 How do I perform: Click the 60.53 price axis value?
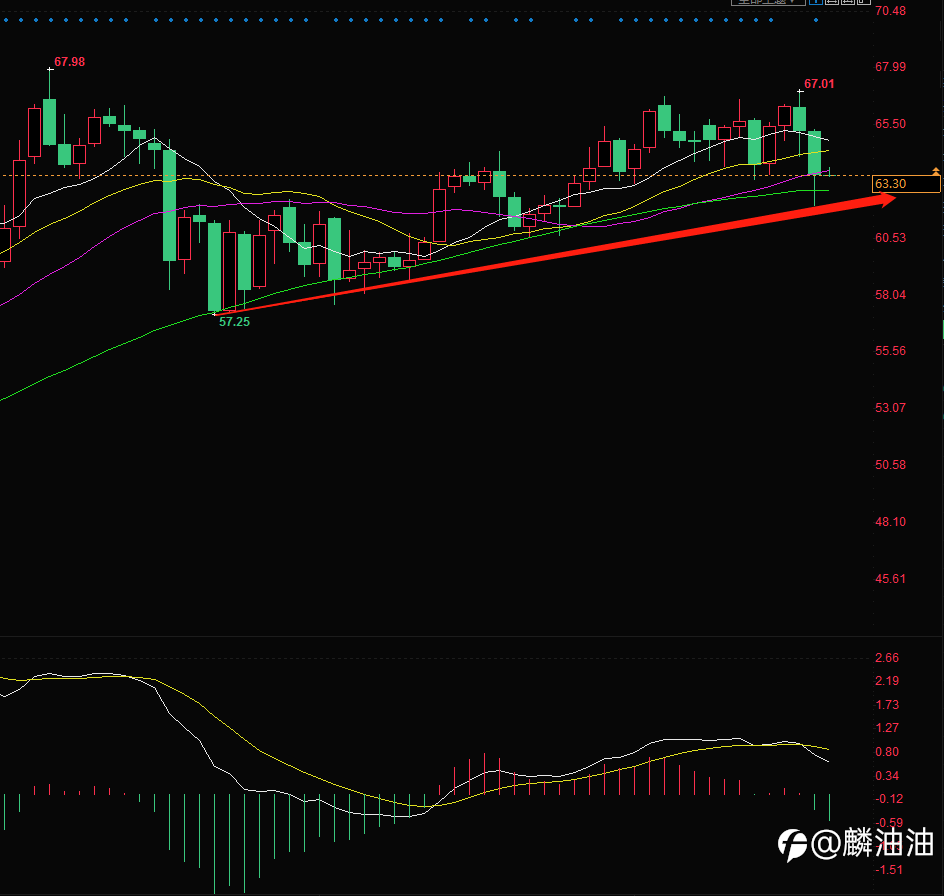[890, 238]
